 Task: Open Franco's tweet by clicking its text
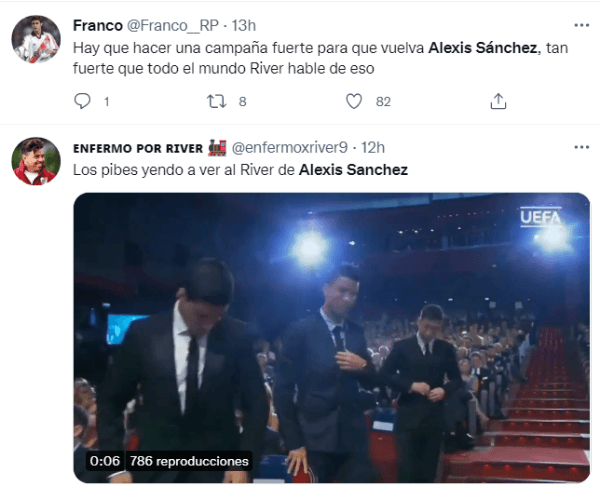coord(300,58)
